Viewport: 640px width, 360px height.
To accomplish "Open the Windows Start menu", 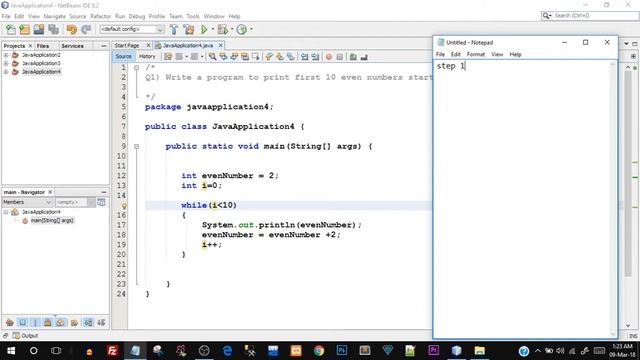I will pos(11,351).
